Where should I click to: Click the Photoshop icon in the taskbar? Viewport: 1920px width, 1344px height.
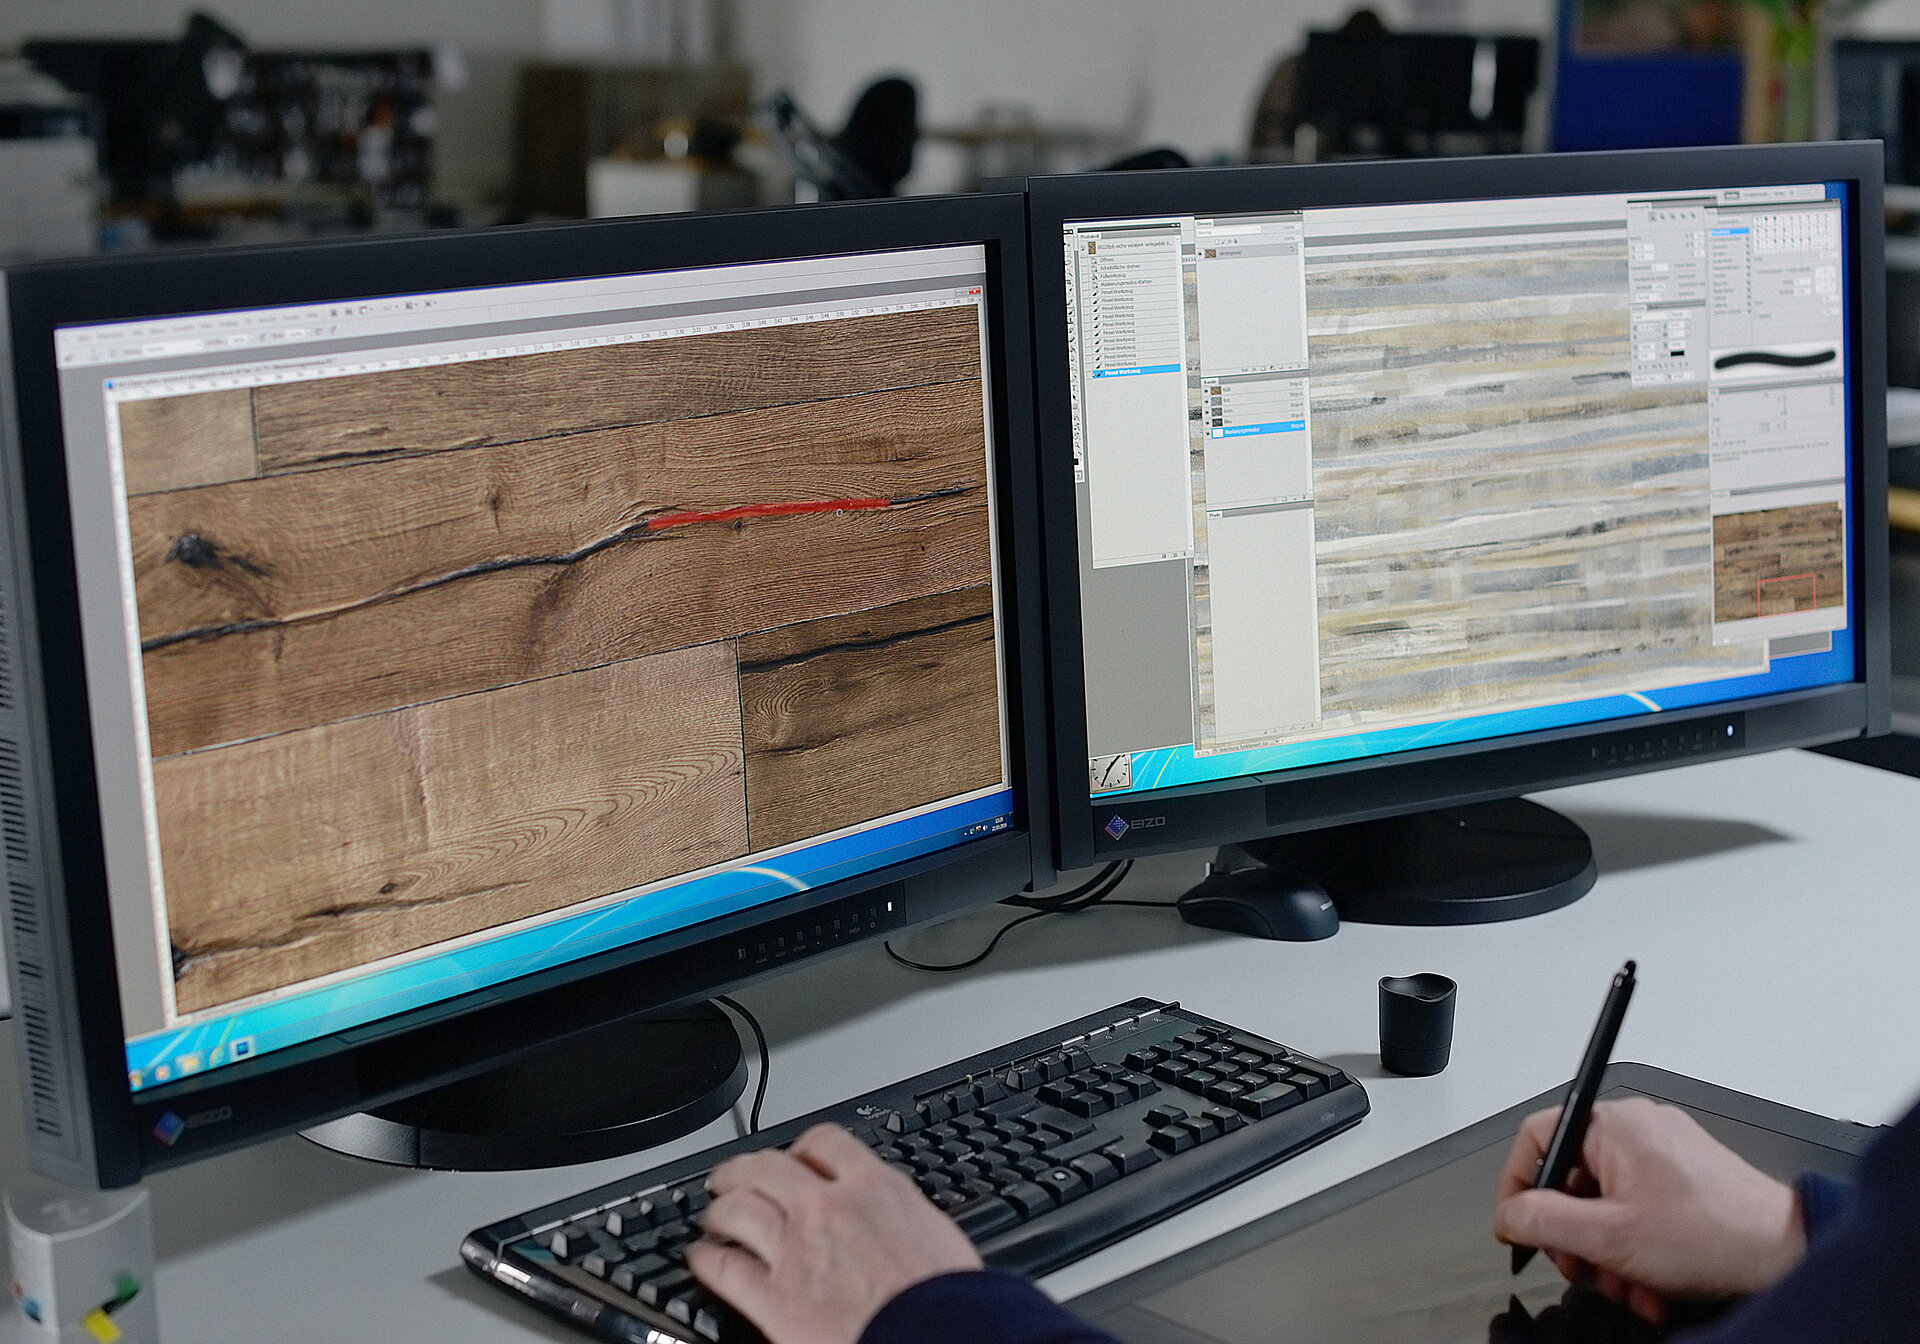[242, 1048]
